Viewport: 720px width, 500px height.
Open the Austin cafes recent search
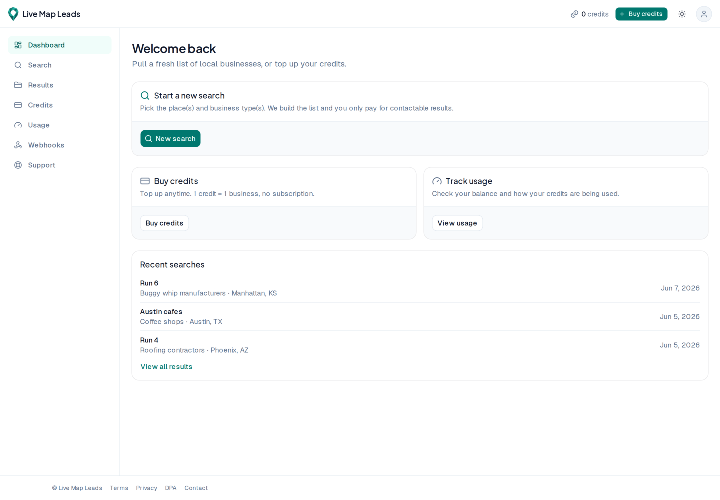(420, 316)
